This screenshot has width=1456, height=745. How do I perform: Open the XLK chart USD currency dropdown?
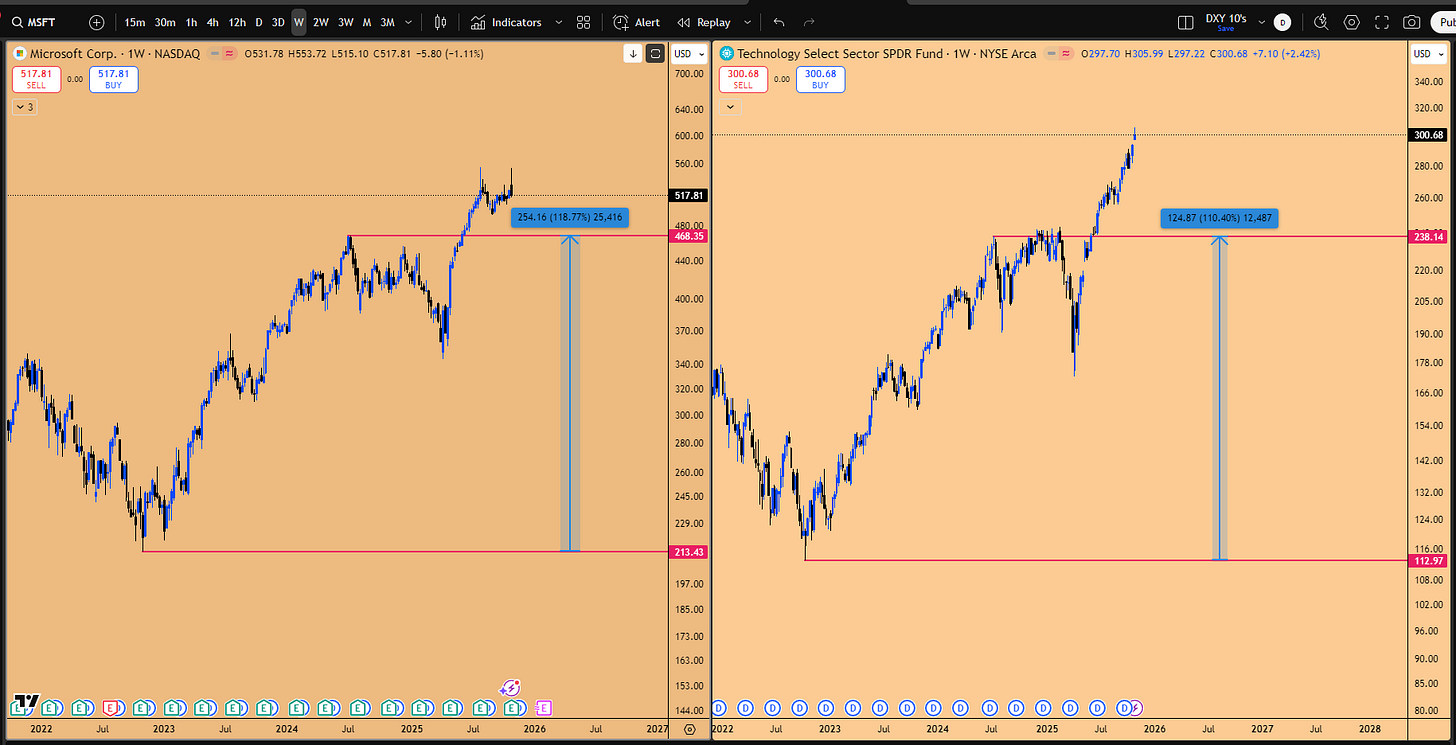point(1429,54)
